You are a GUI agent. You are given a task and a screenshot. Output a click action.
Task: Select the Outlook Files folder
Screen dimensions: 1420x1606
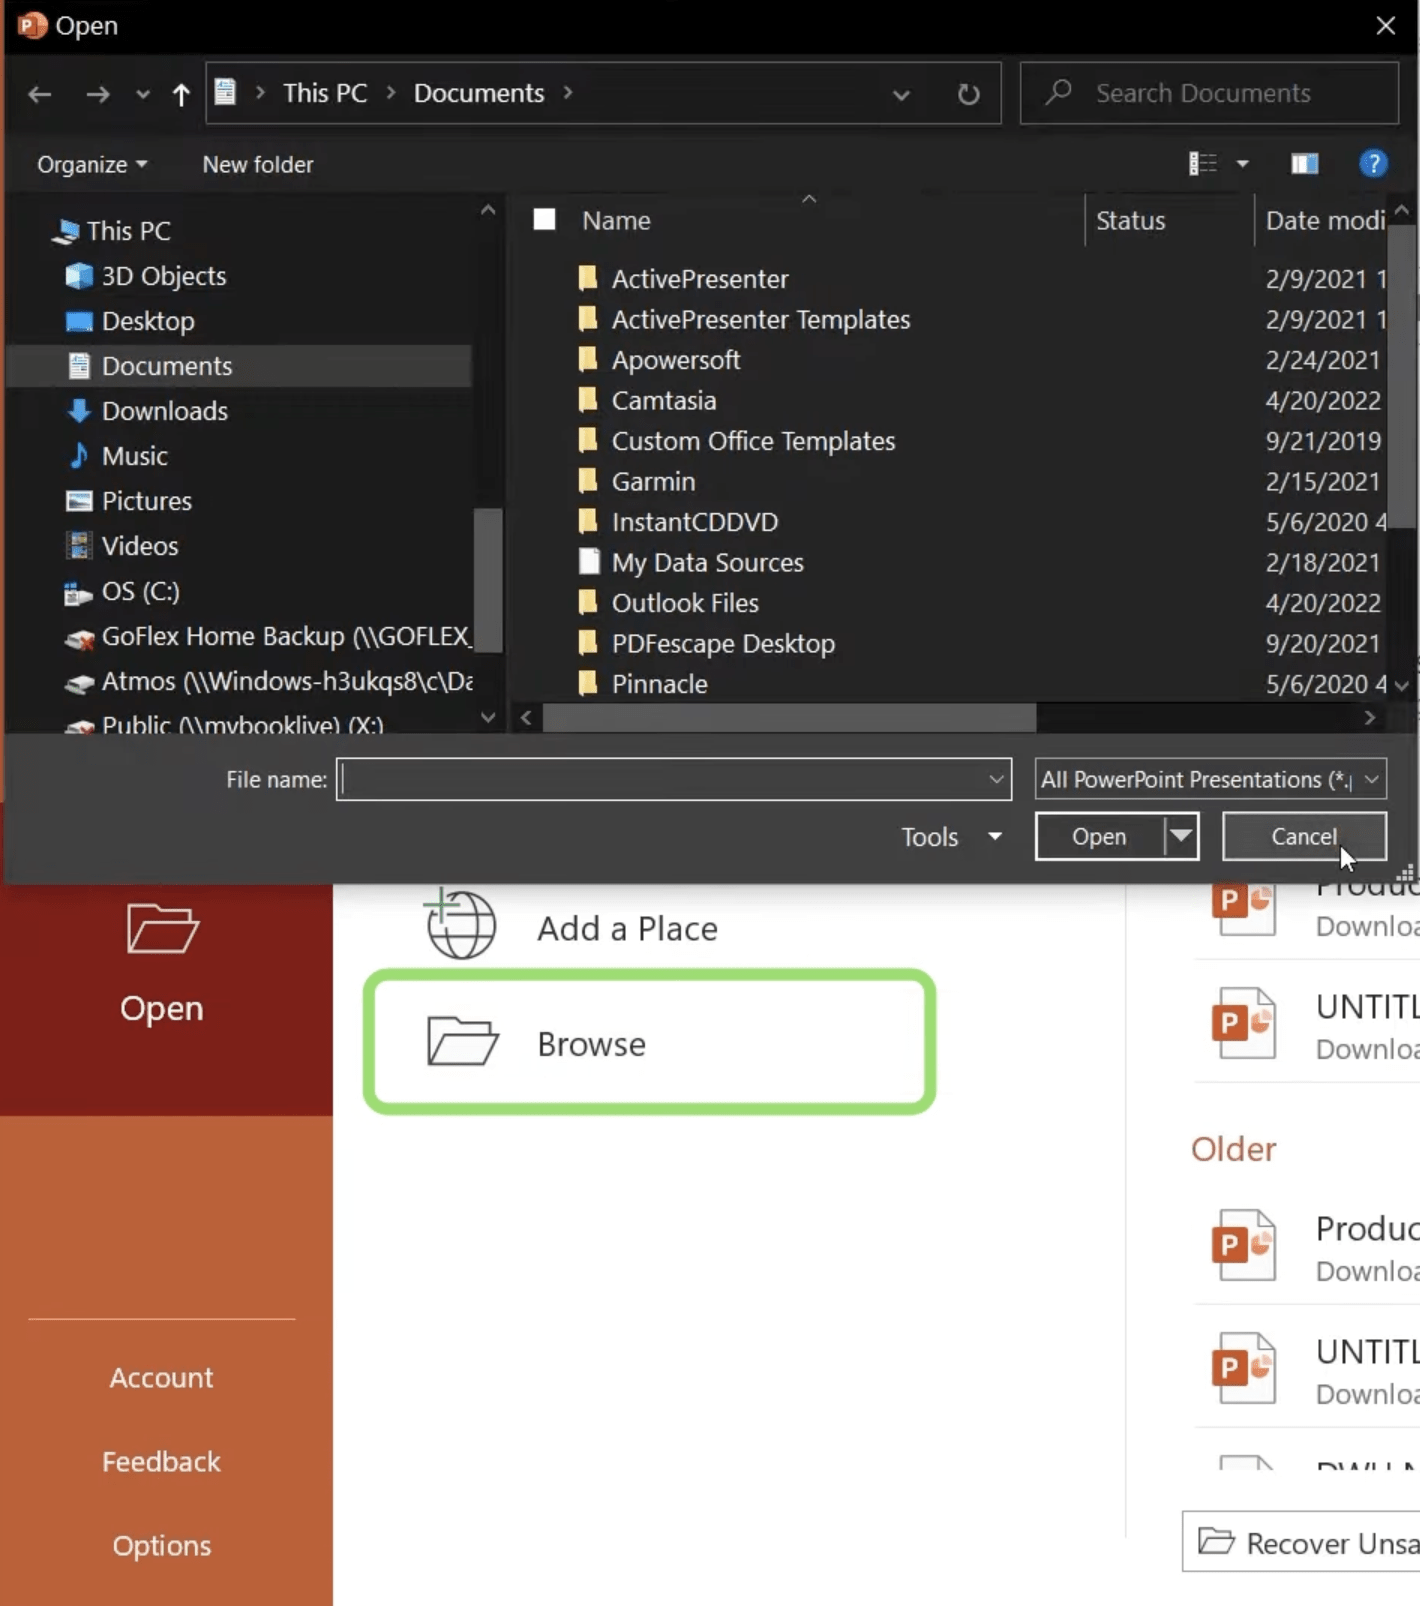[685, 603]
